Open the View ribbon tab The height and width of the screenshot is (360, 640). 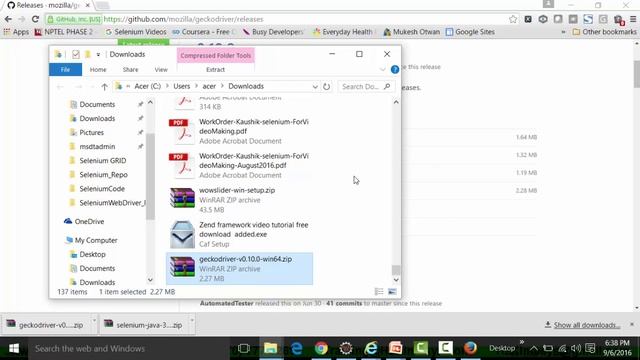[161, 70]
